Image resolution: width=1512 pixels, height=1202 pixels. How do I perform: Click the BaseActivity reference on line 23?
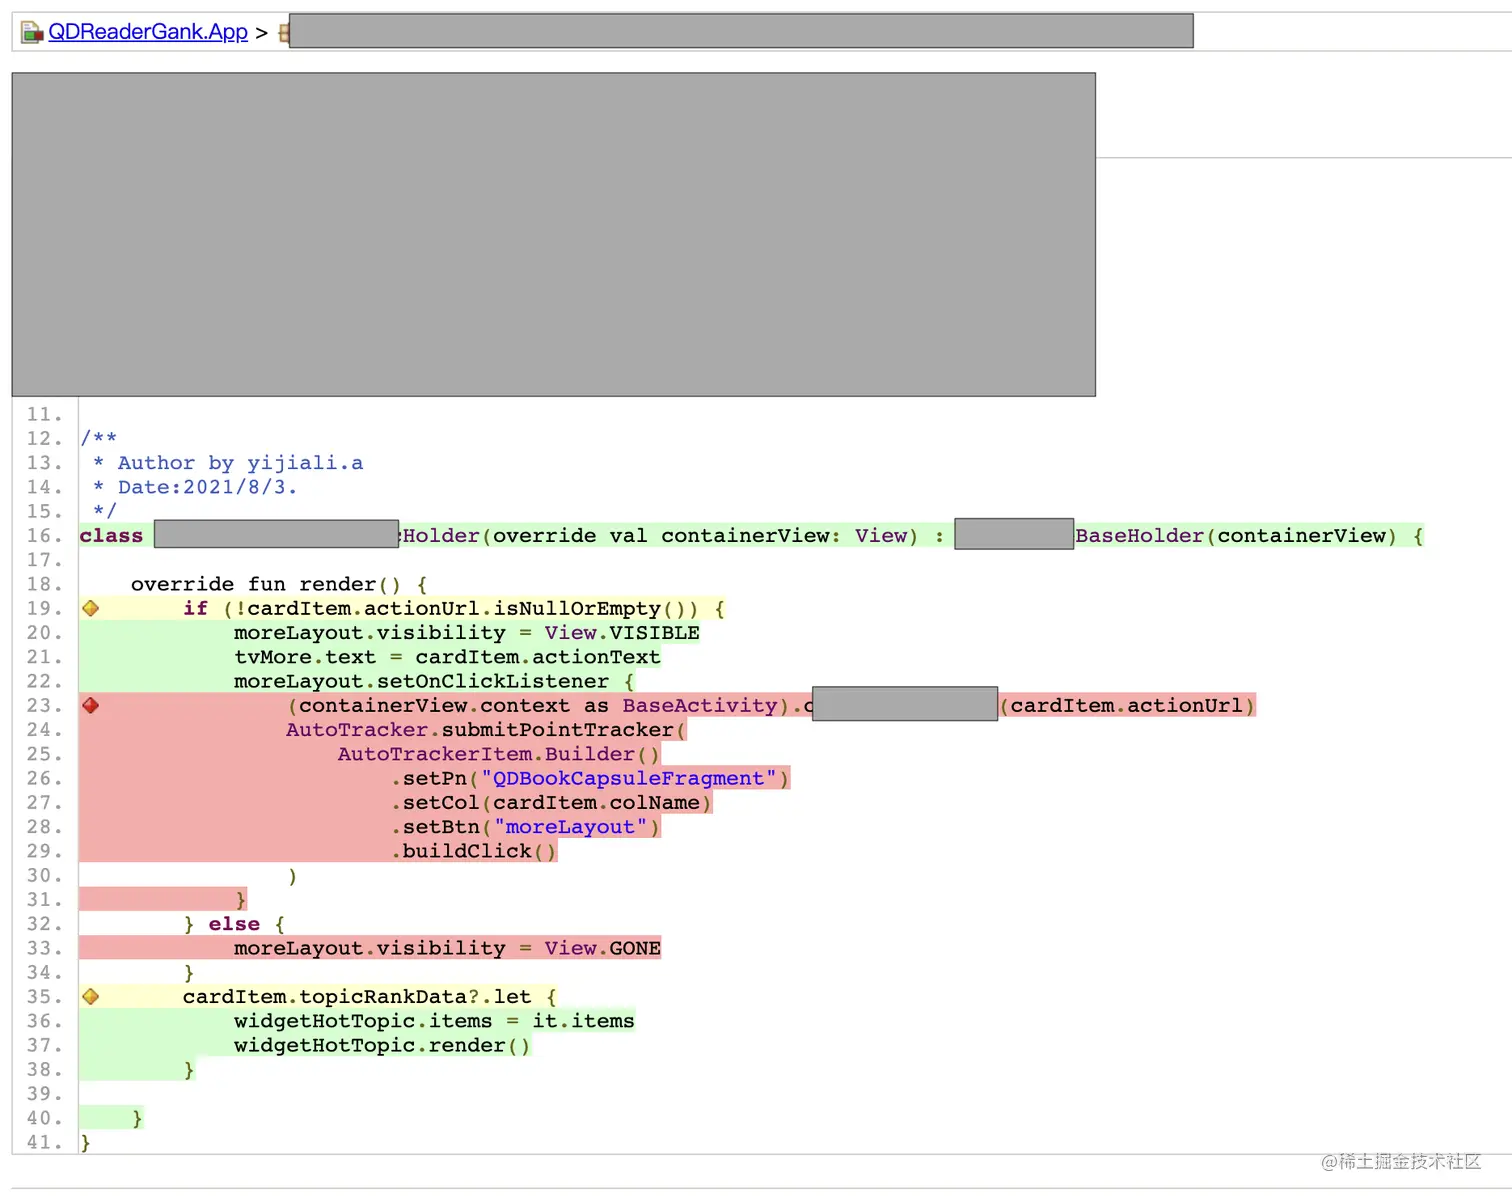(700, 705)
